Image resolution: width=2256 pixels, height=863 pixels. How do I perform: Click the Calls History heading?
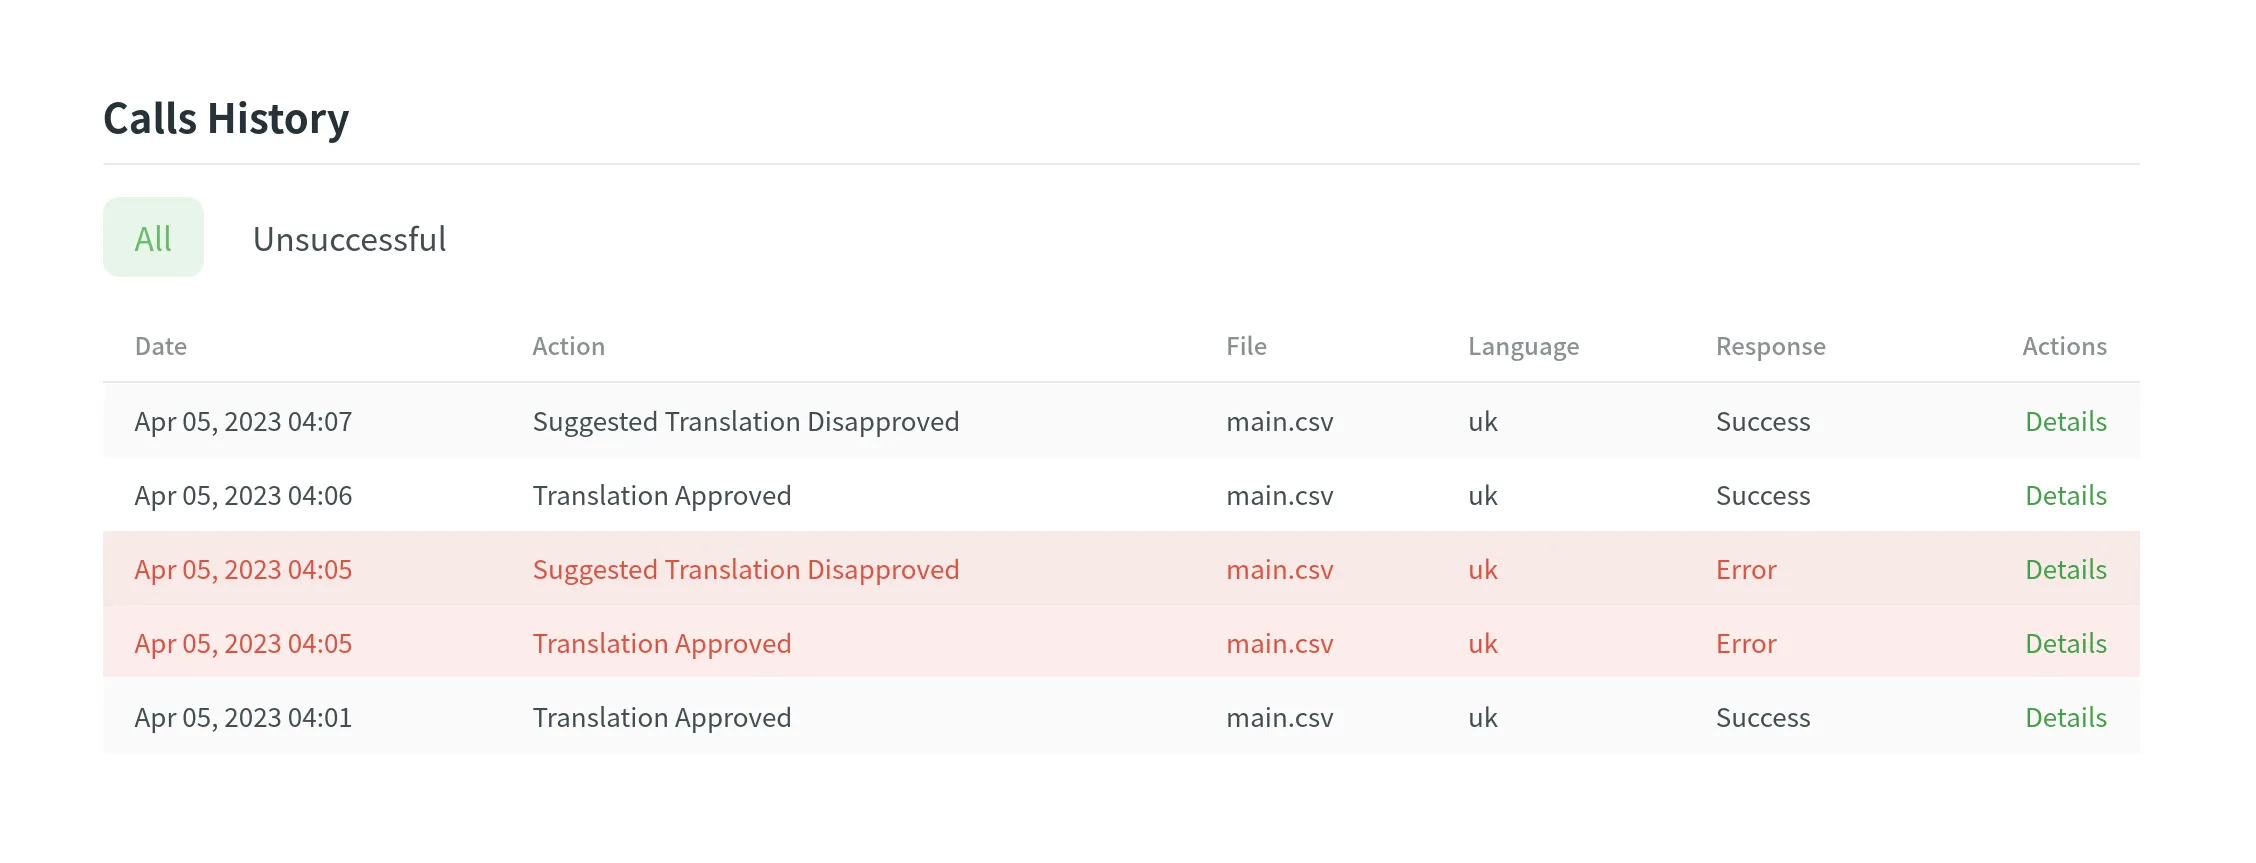click(226, 118)
